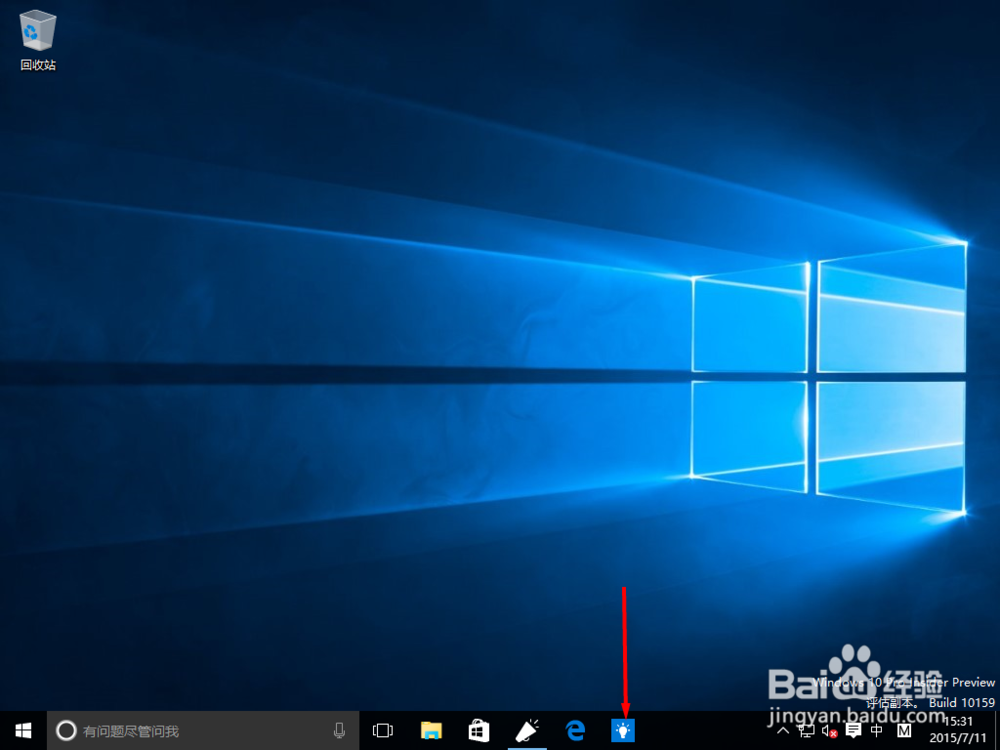1000x750 pixels.
Task: Click the muted volume tray icon
Action: 829,731
